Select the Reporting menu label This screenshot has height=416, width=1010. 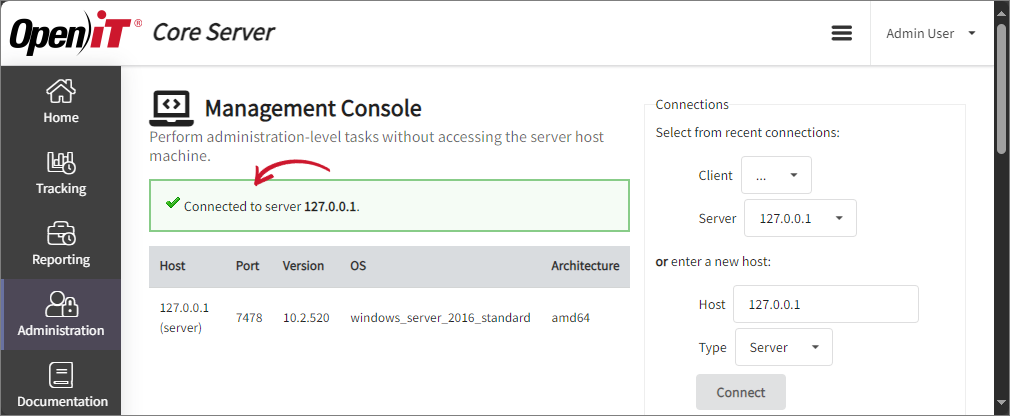pyautogui.click(x=61, y=260)
